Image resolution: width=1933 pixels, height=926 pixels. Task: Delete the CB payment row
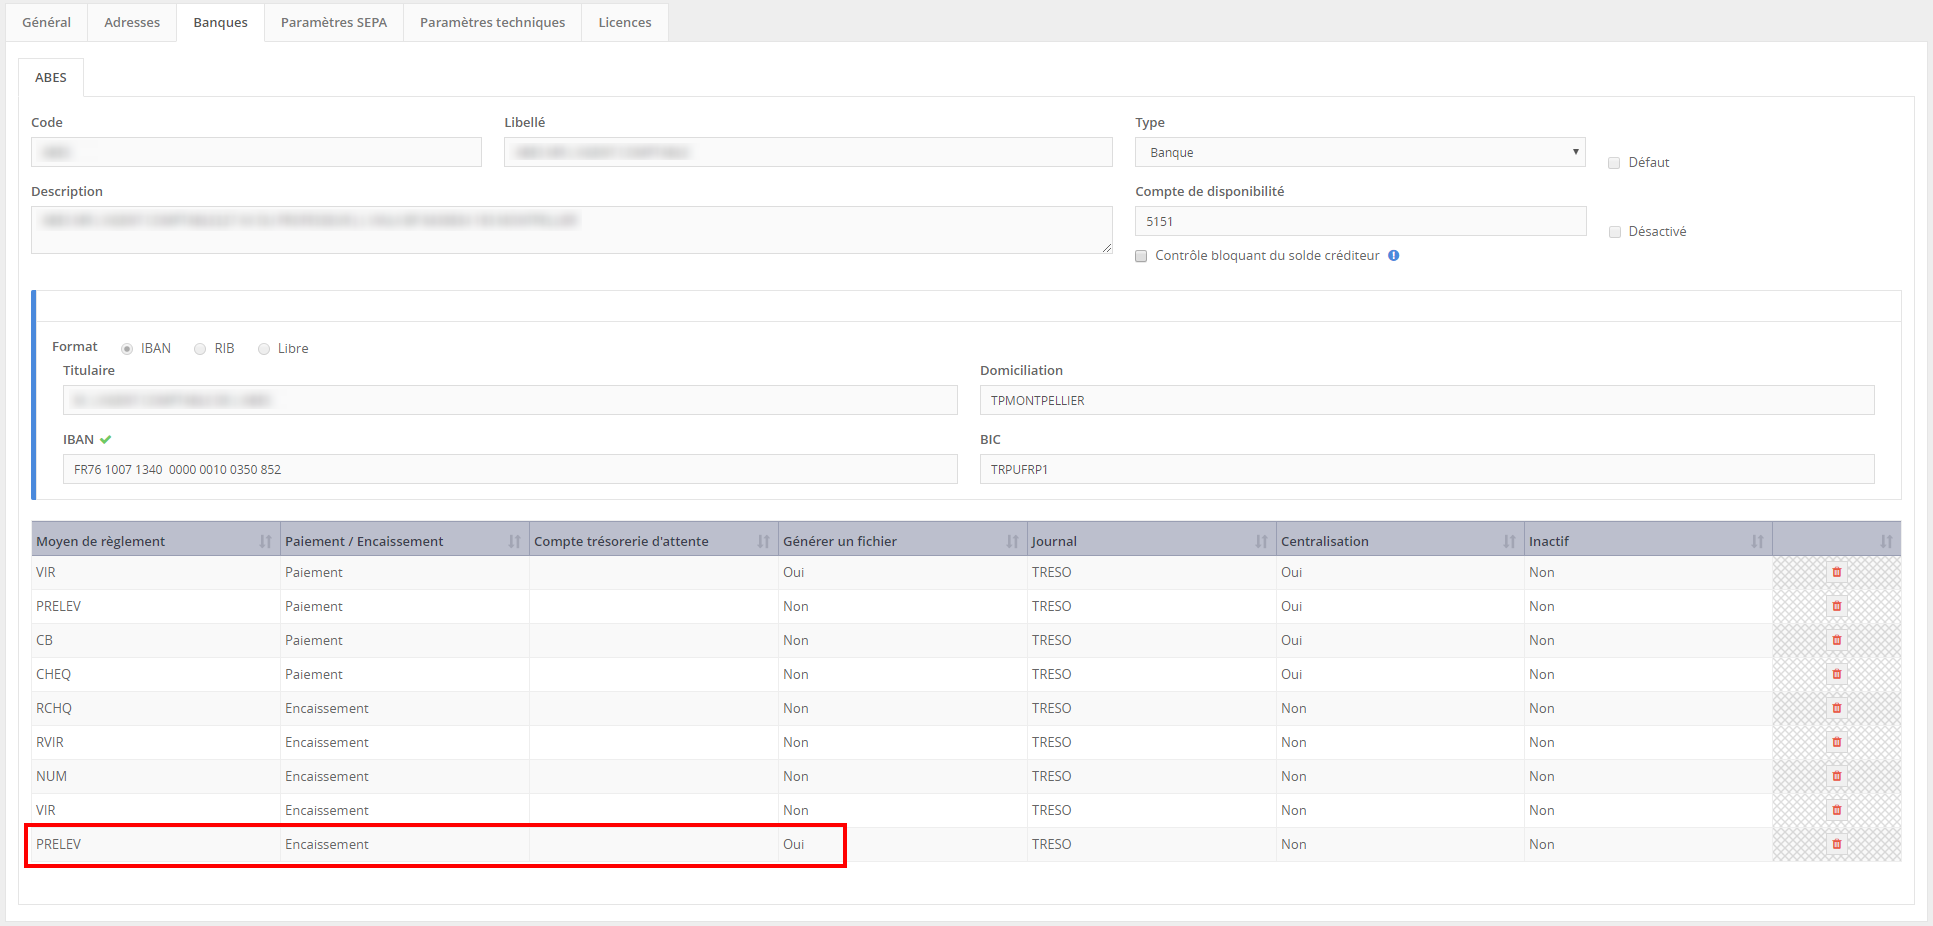[1836, 640]
